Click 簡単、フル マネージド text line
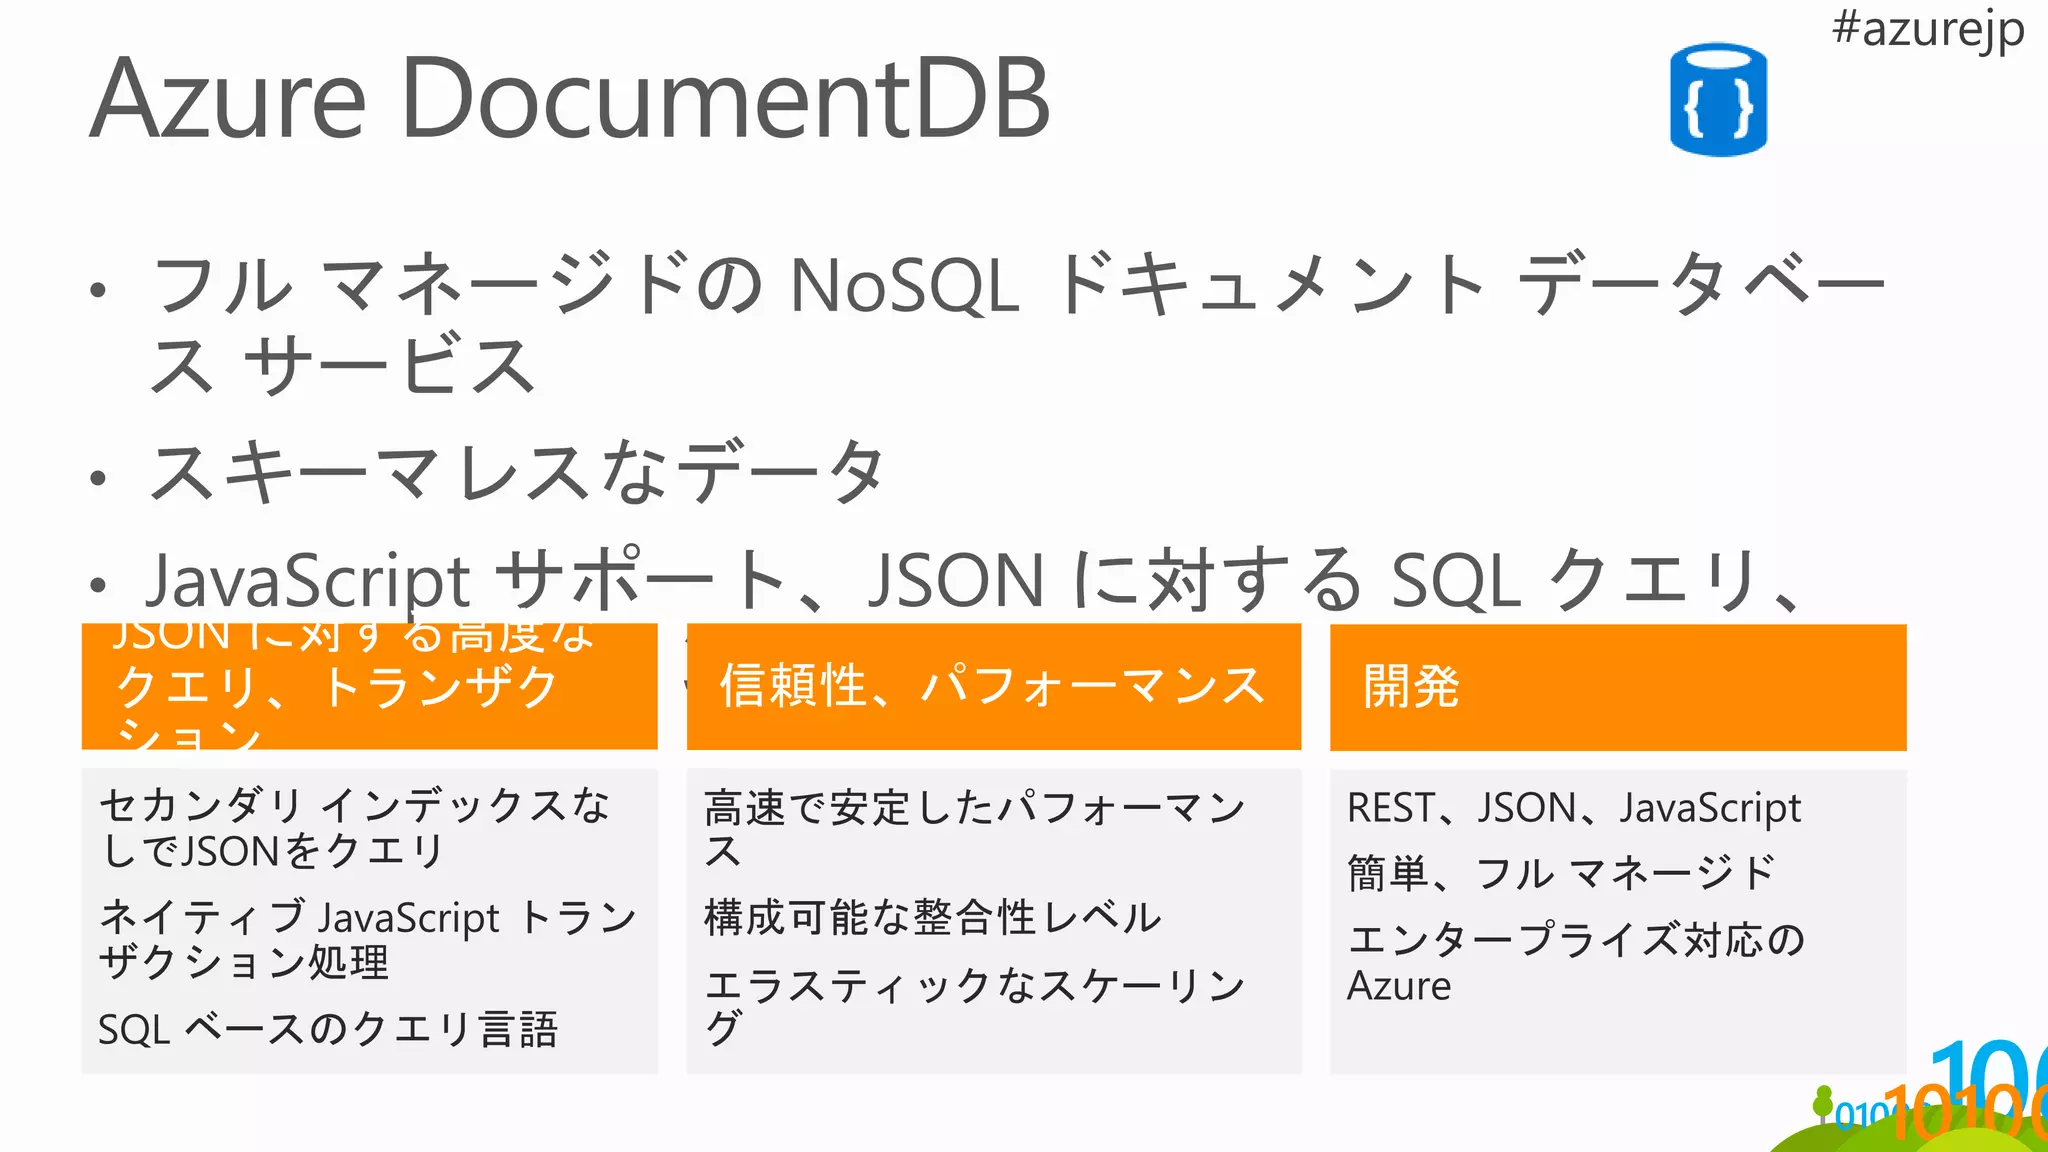The image size is (2048, 1152). (1561, 873)
